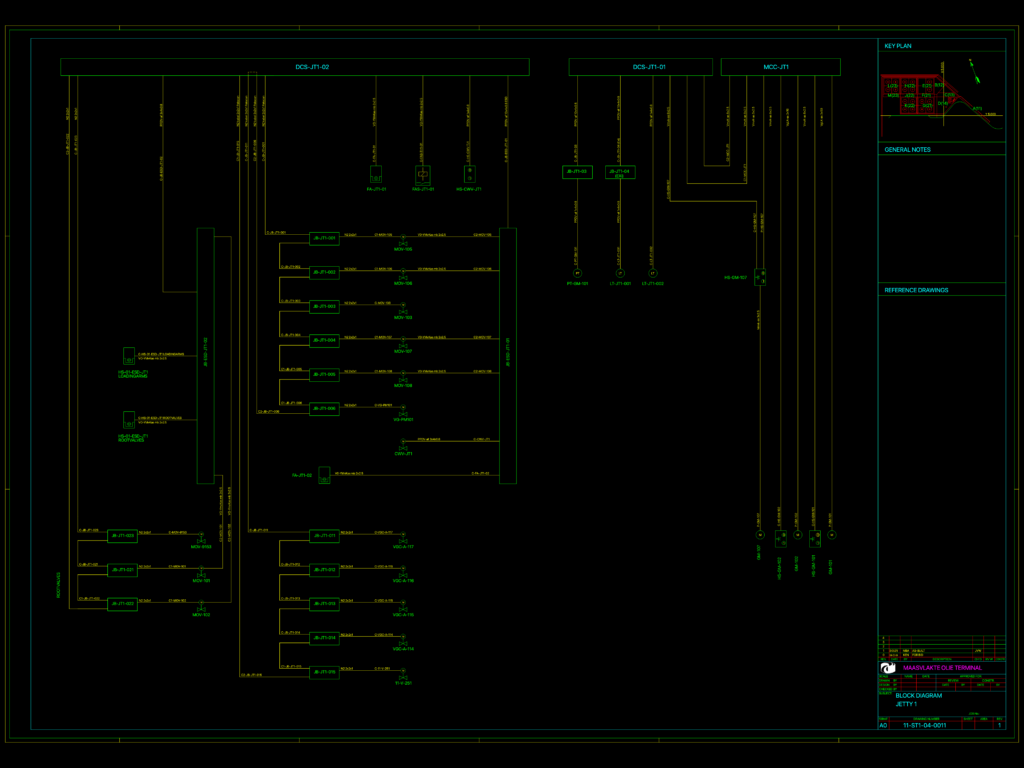Click the MOV-0153 valve symbol
The height and width of the screenshot is (768, 1024).
[201, 537]
